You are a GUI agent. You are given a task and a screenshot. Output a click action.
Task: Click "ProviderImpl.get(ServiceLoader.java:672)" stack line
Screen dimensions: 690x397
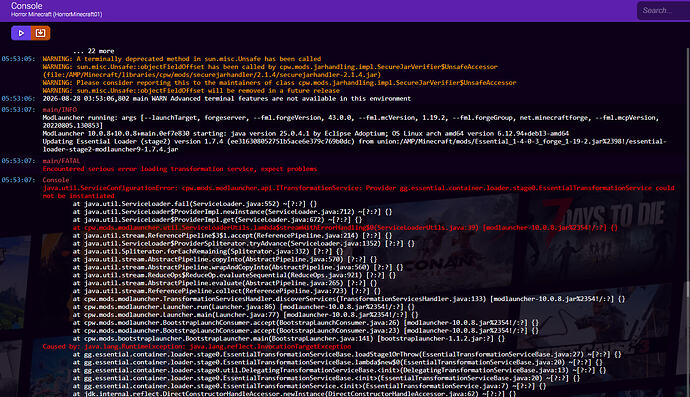click(217, 220)
